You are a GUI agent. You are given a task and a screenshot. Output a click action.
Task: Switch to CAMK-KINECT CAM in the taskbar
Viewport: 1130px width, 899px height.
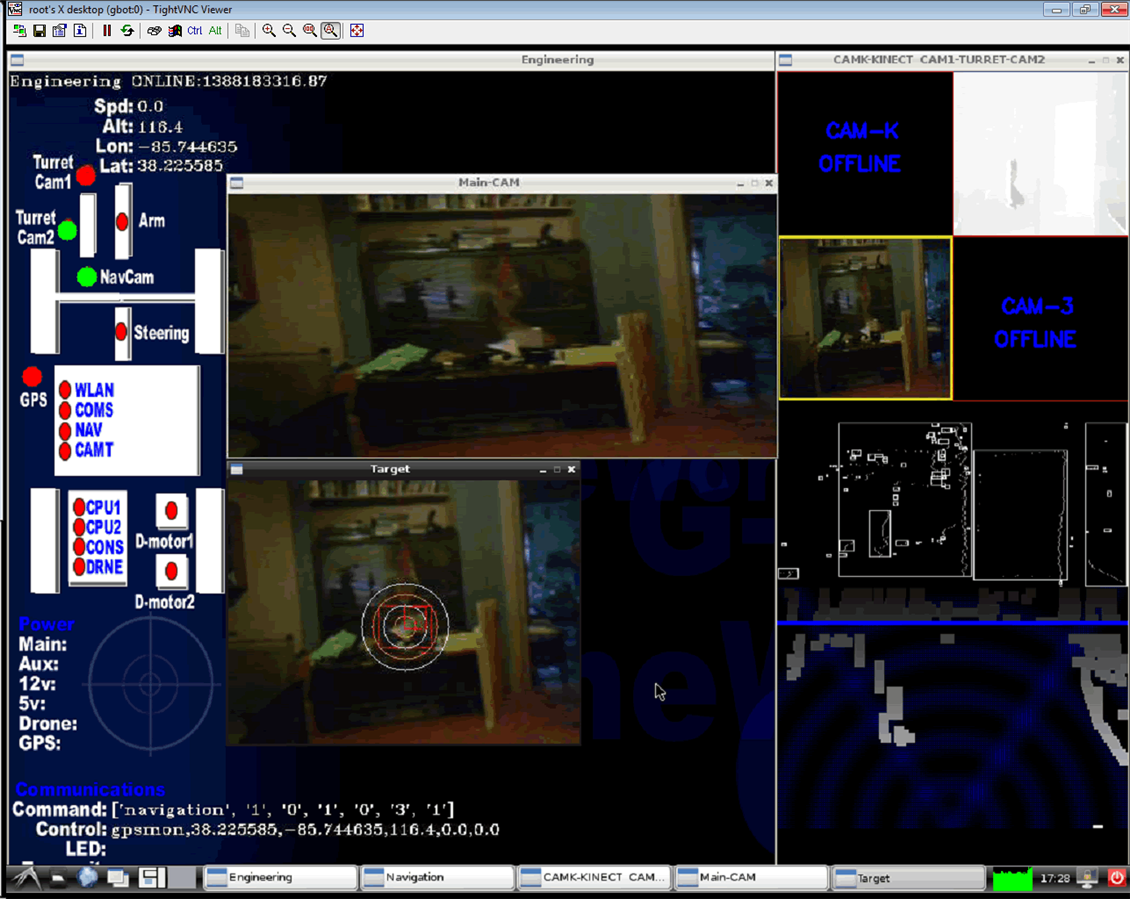coord(595,877)
